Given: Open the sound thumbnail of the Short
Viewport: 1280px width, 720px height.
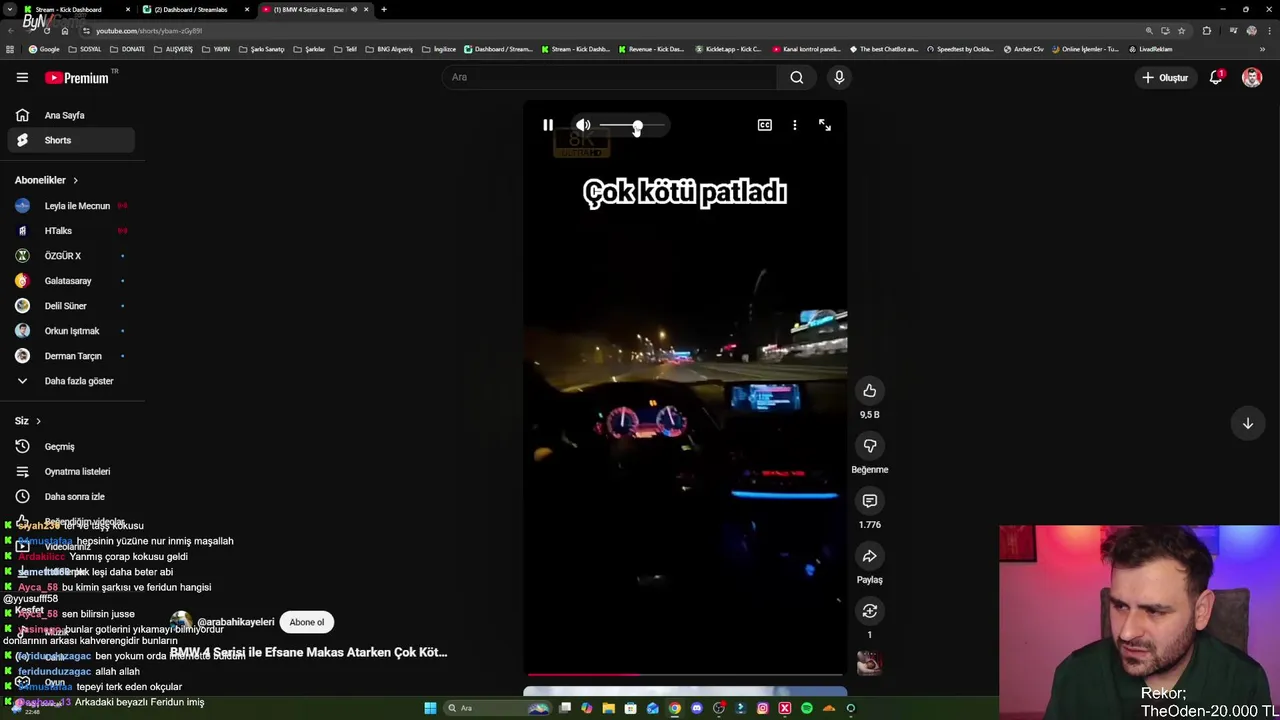Looking at the screenshot, I should click(870, 663).
